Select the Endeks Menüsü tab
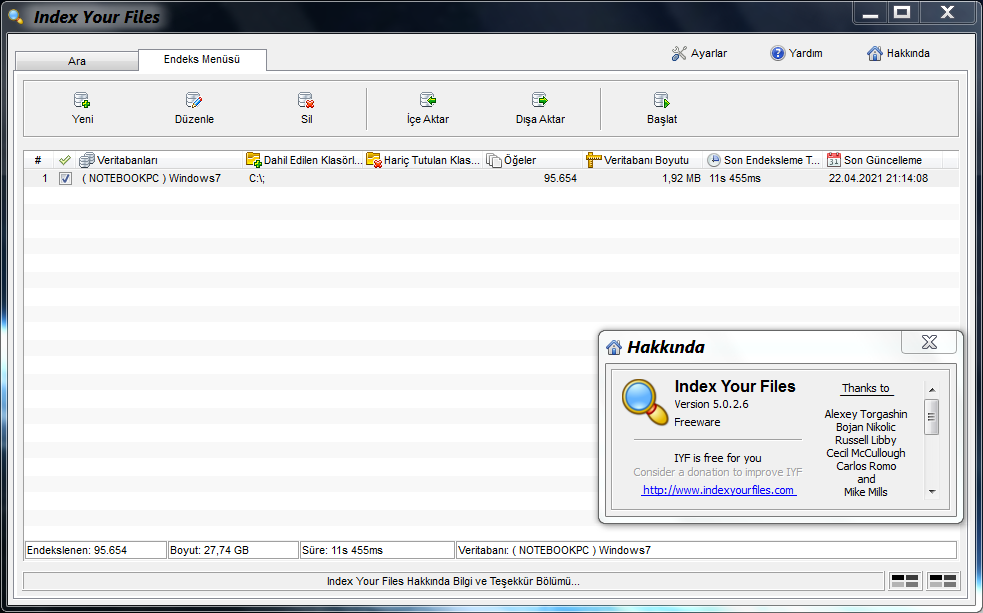Viewport: 983px width, 613px height. coord(202,60)
